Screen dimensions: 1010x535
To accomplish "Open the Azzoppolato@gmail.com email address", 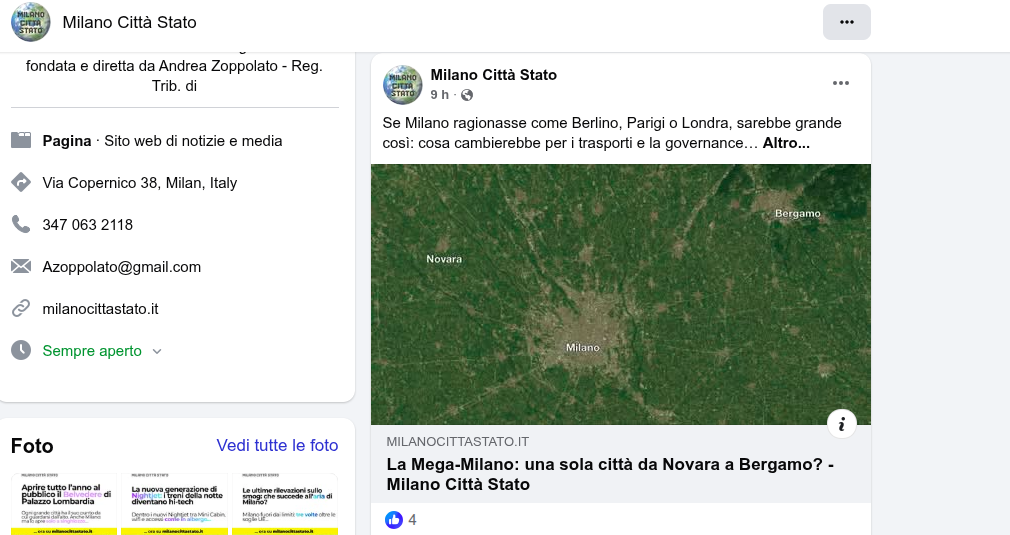I will point(121,267).
